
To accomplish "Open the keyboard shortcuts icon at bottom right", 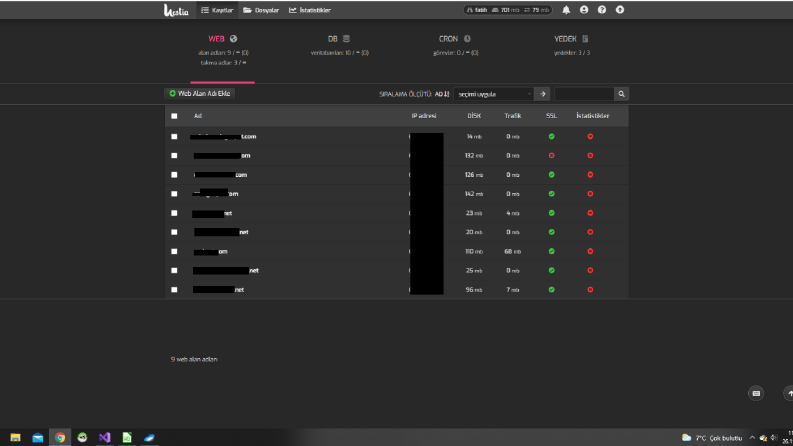I will coord(756,393).
